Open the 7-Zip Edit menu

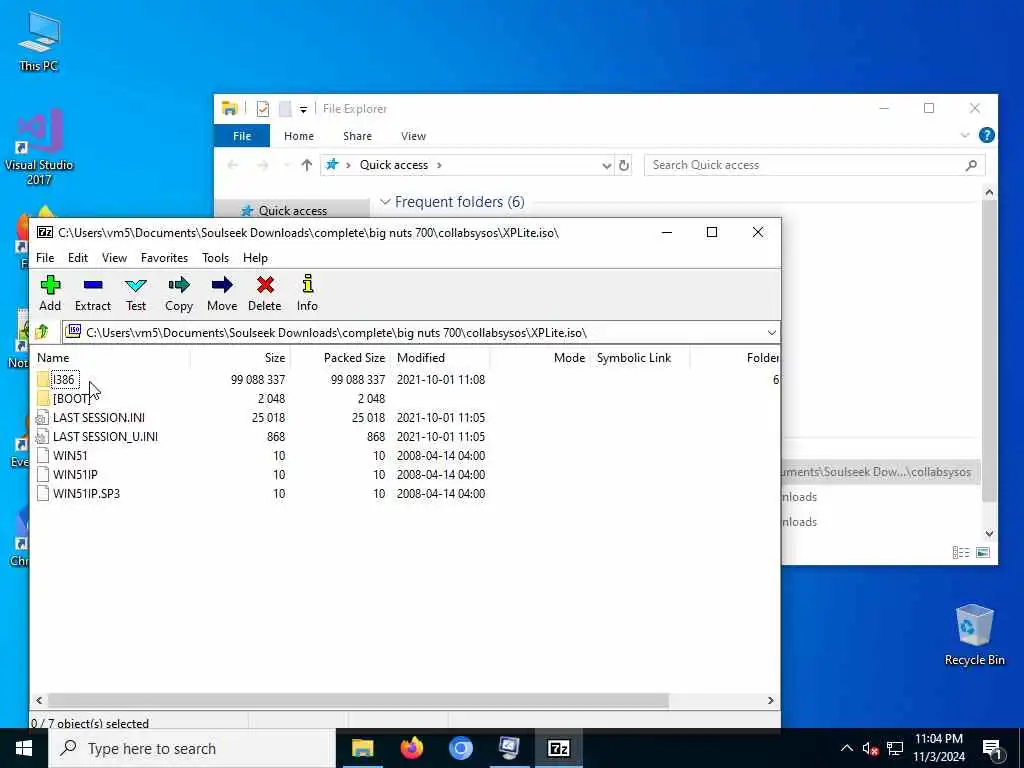pyautogui.click(x=78, y=257)
